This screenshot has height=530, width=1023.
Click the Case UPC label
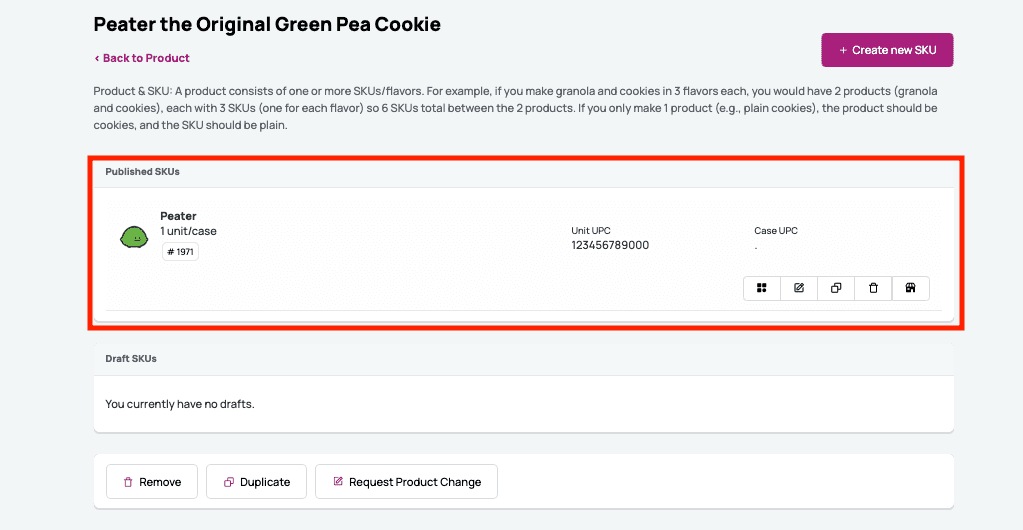776,231
